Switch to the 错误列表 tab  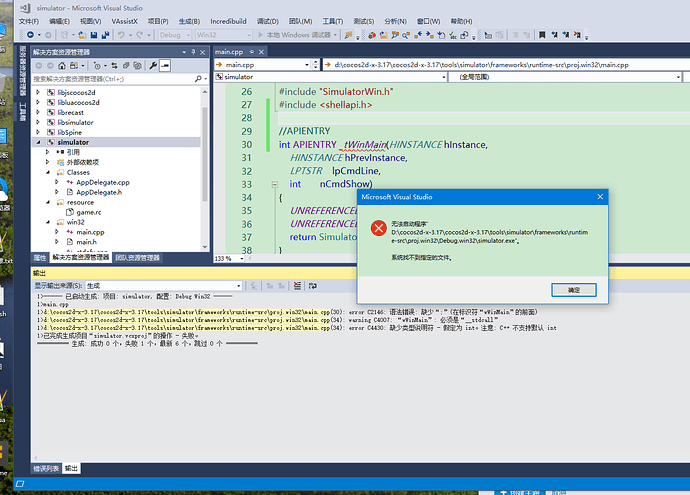pos(45,468)
